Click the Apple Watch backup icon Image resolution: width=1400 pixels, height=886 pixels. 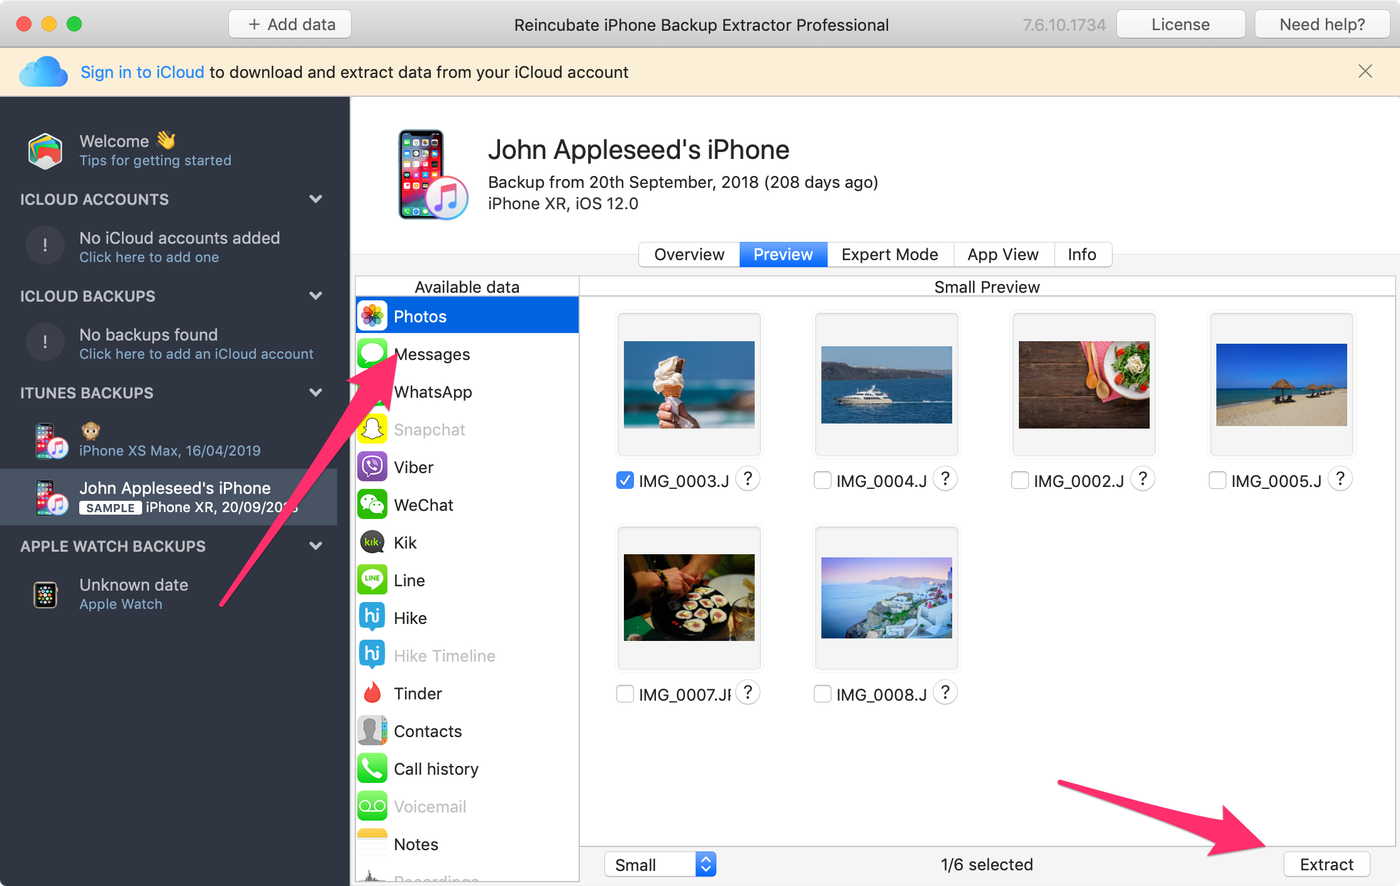45,594
